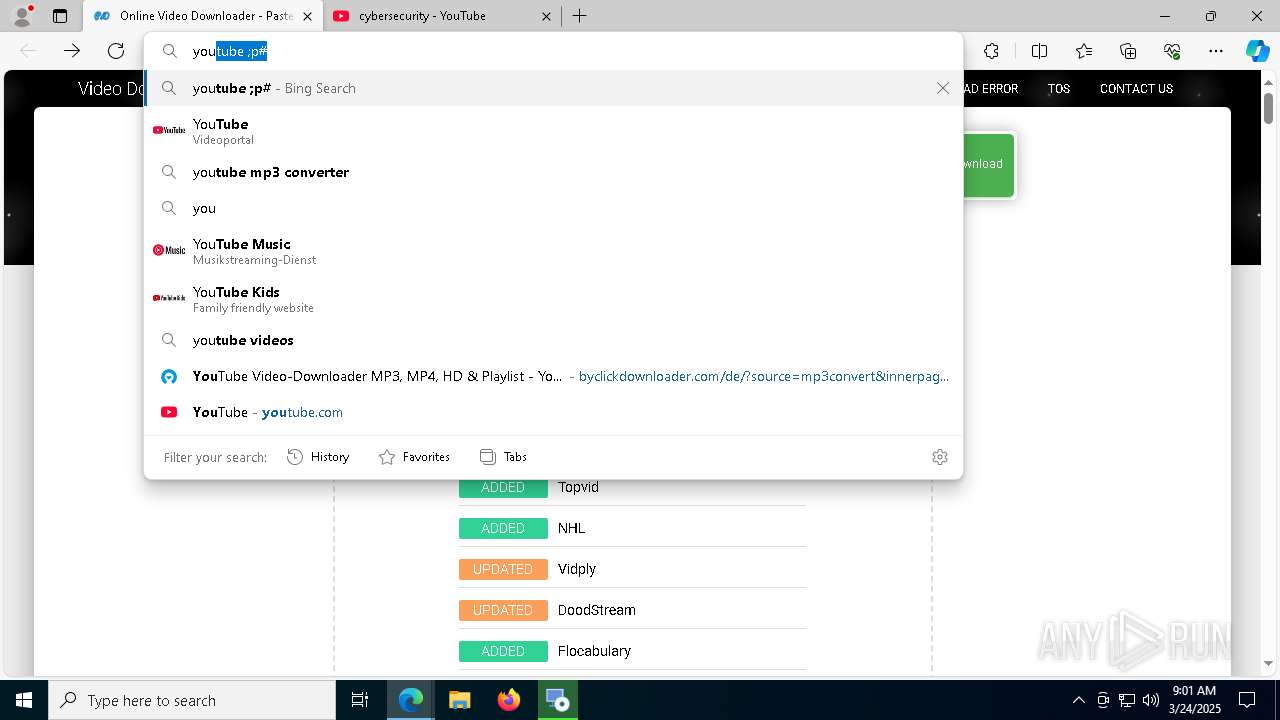This screenshot has width=1280, height=720.
Task: Select the 'you' search suggestion
Action: pyautogui.click(x=553, y=208)
